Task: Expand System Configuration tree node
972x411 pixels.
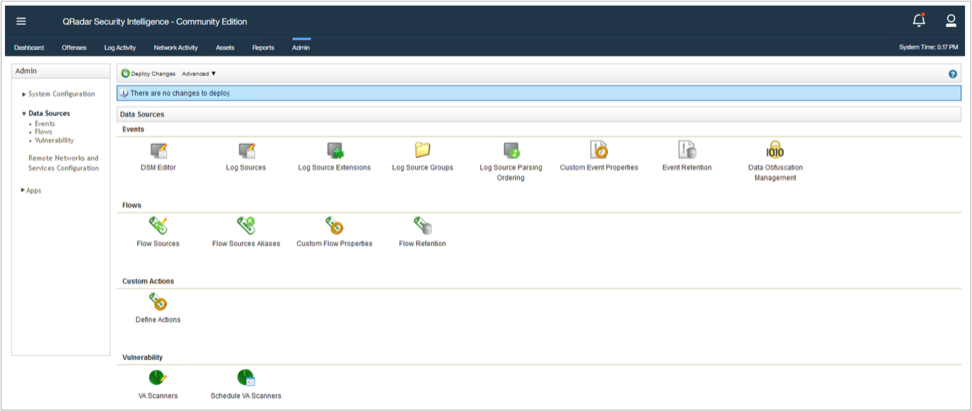Action: click(60, 94)
